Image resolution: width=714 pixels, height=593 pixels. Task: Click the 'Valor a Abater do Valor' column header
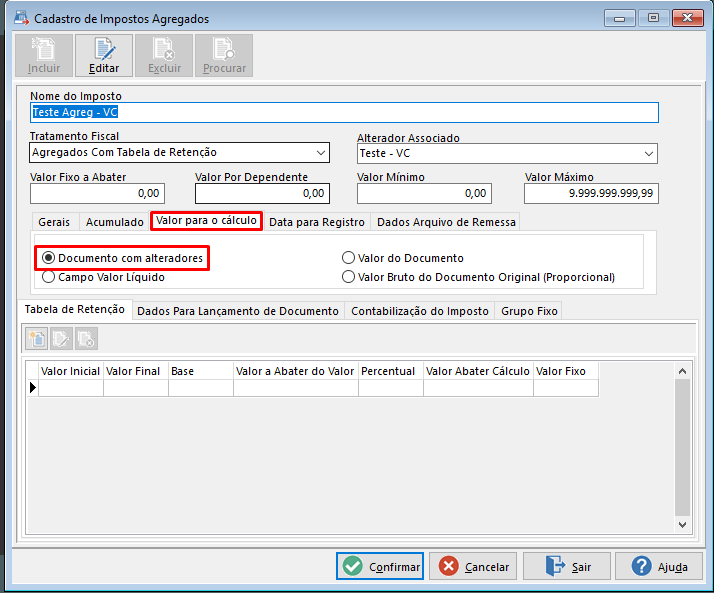pyautogui.click(x=296, y=371)
